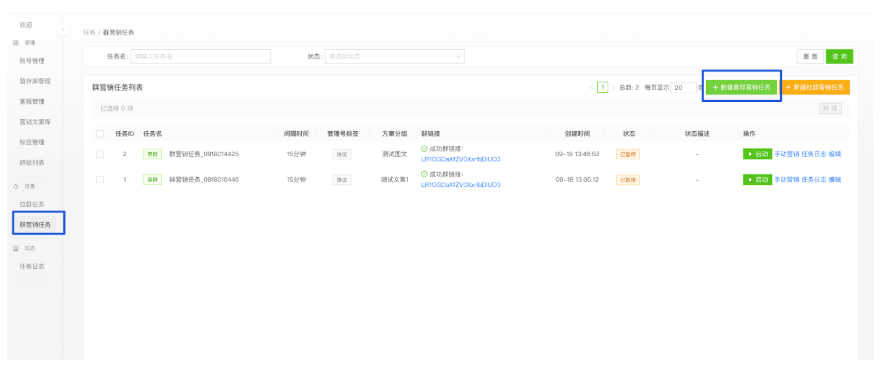Click the green group tag badge of task 群营销任务_0918014425

tap(152, 154)
